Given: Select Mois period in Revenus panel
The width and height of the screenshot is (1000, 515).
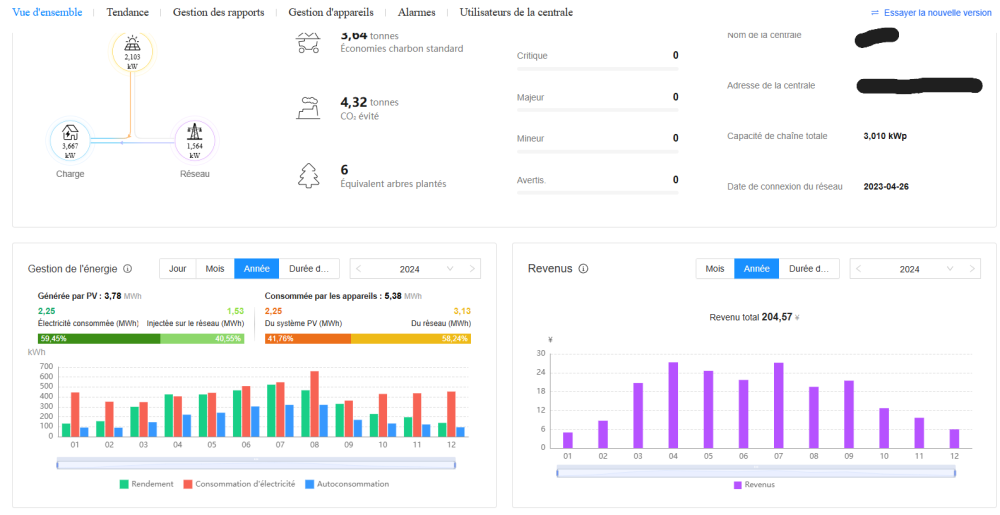Looking at the screenshot, I should click(714, 269).
